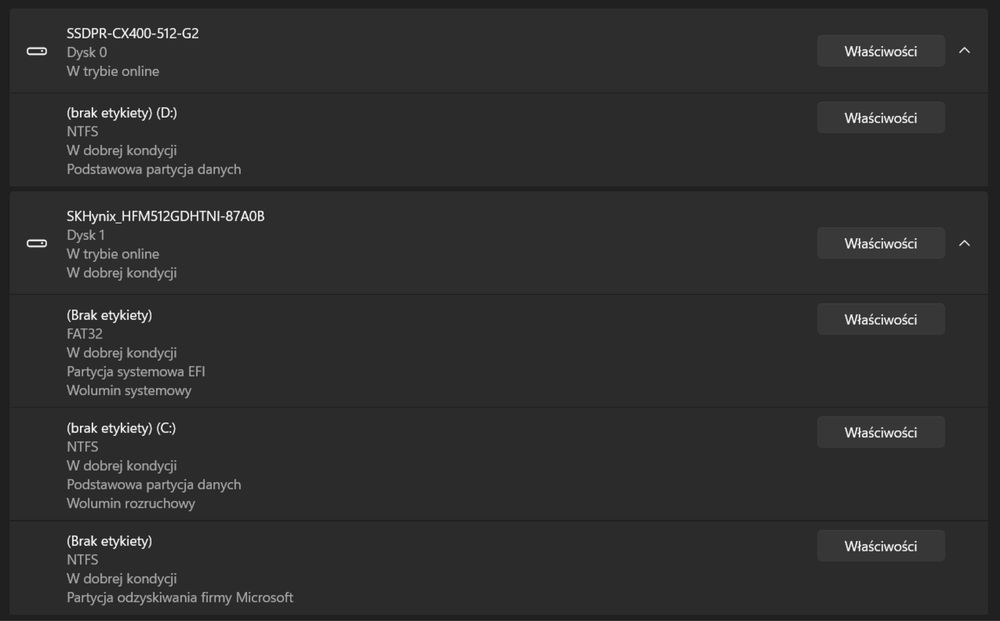
Task: Select the SSDPR-CX400-512-G2 disk name
Action: pyautogui.click(x=133, y=33)
